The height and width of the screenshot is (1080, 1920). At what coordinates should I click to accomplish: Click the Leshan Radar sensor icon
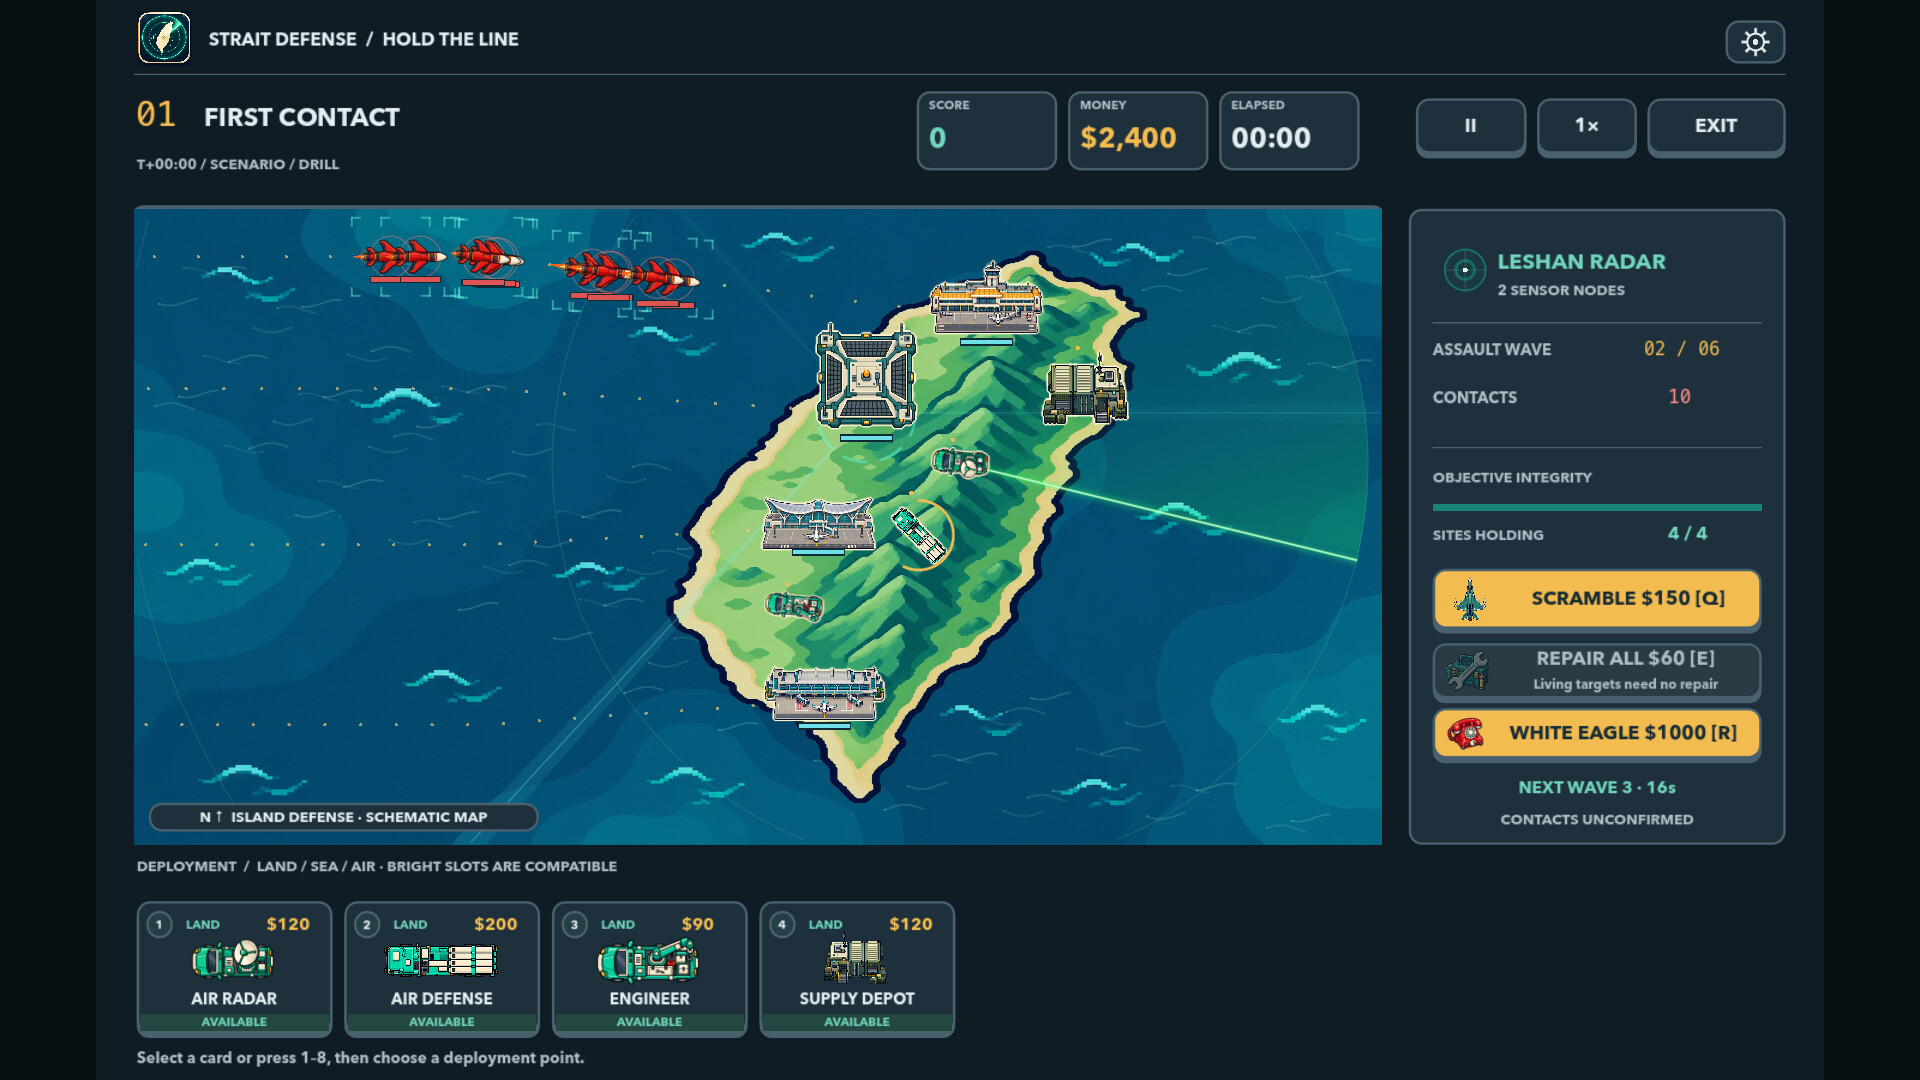1465,270
